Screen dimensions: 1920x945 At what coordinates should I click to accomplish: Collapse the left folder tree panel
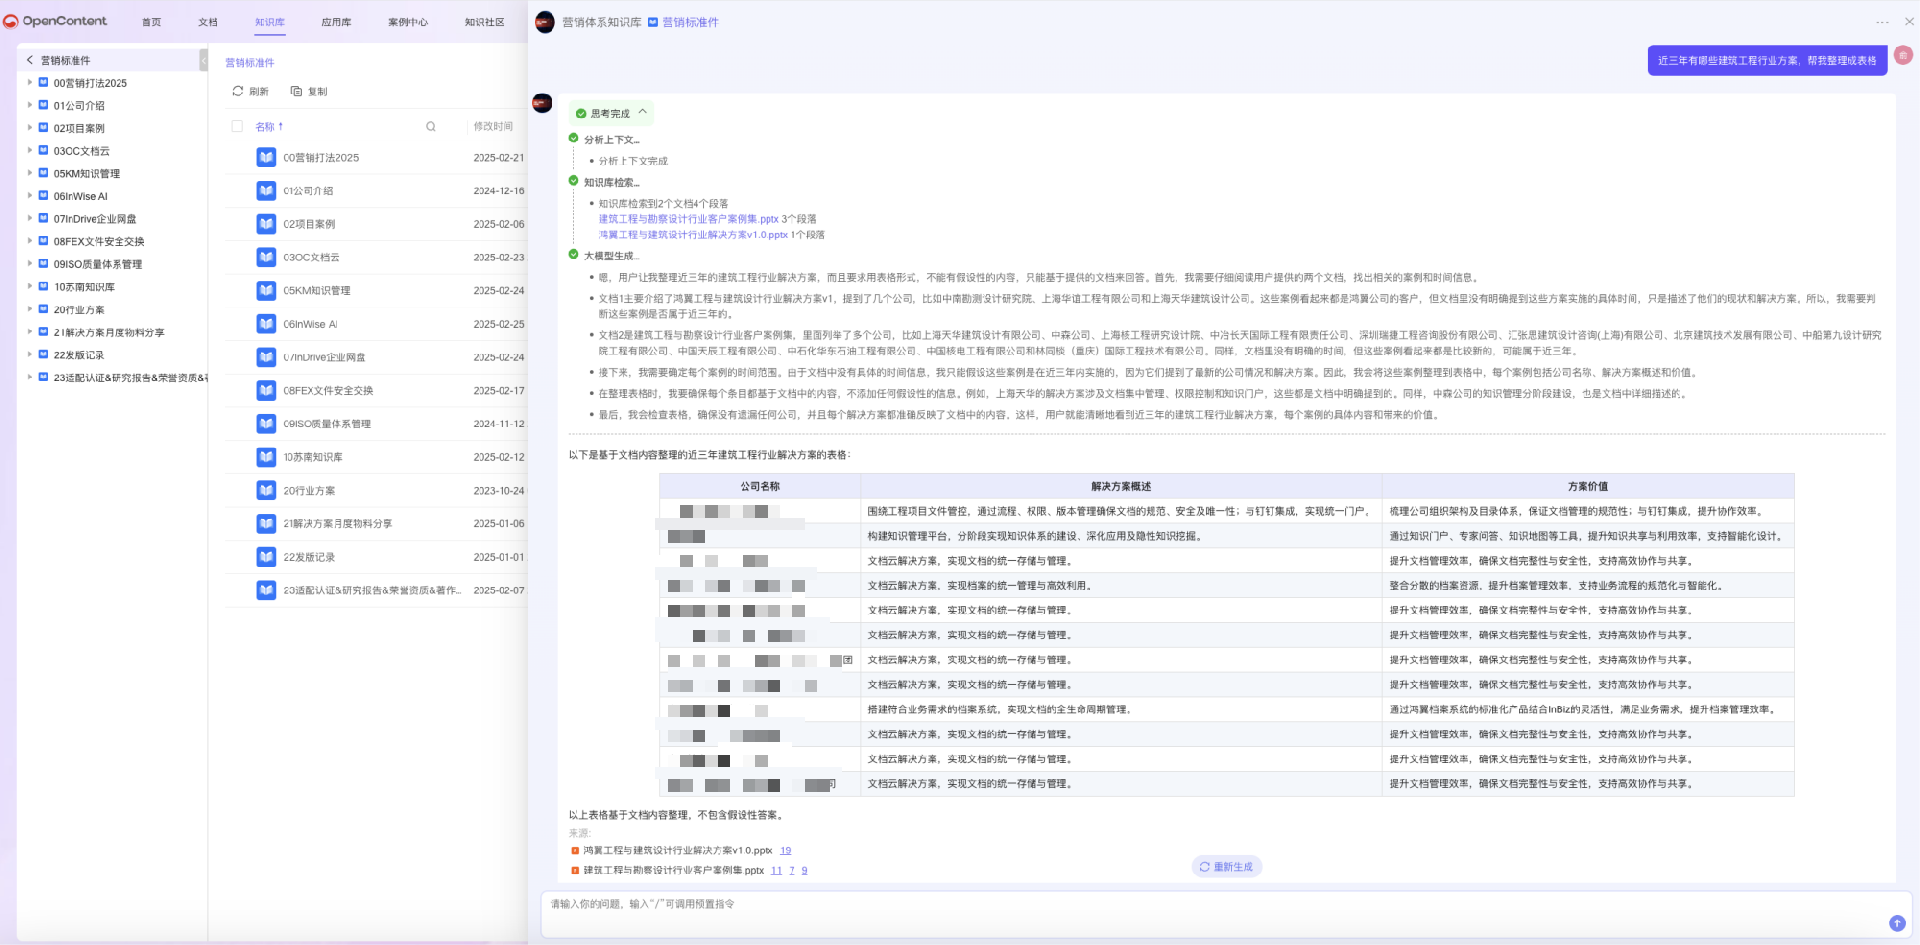pyautogui.click(x=204, y=61)
